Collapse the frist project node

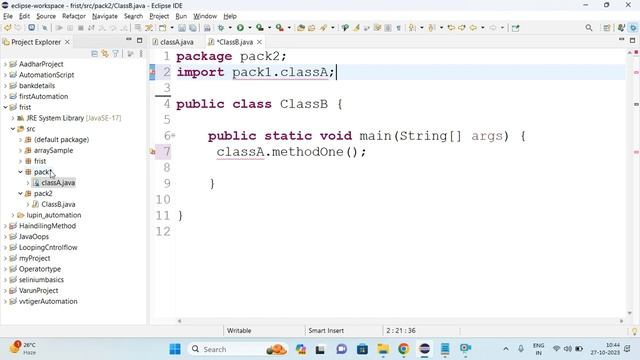tap(5, 107)
